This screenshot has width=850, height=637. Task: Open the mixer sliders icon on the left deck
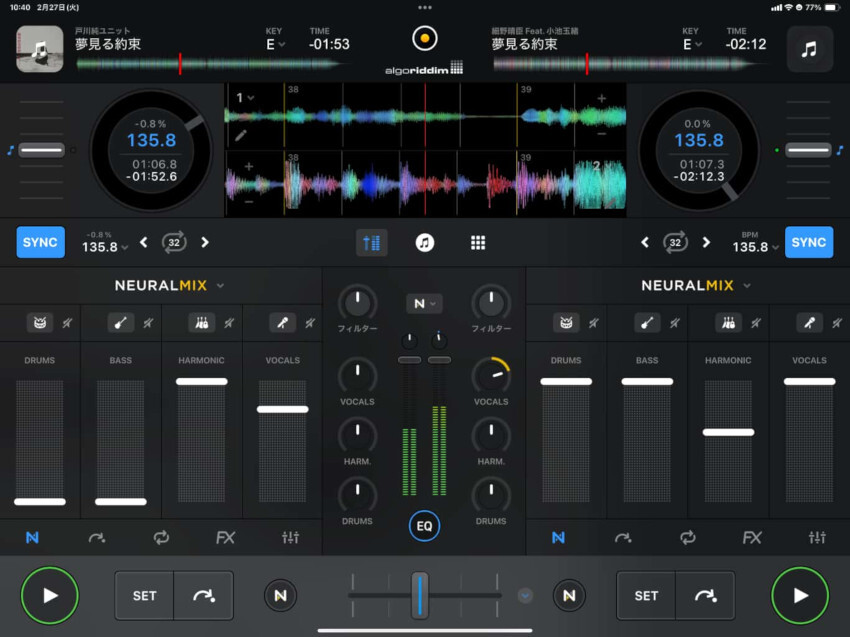pyautogui.click(x=290, y=538)
